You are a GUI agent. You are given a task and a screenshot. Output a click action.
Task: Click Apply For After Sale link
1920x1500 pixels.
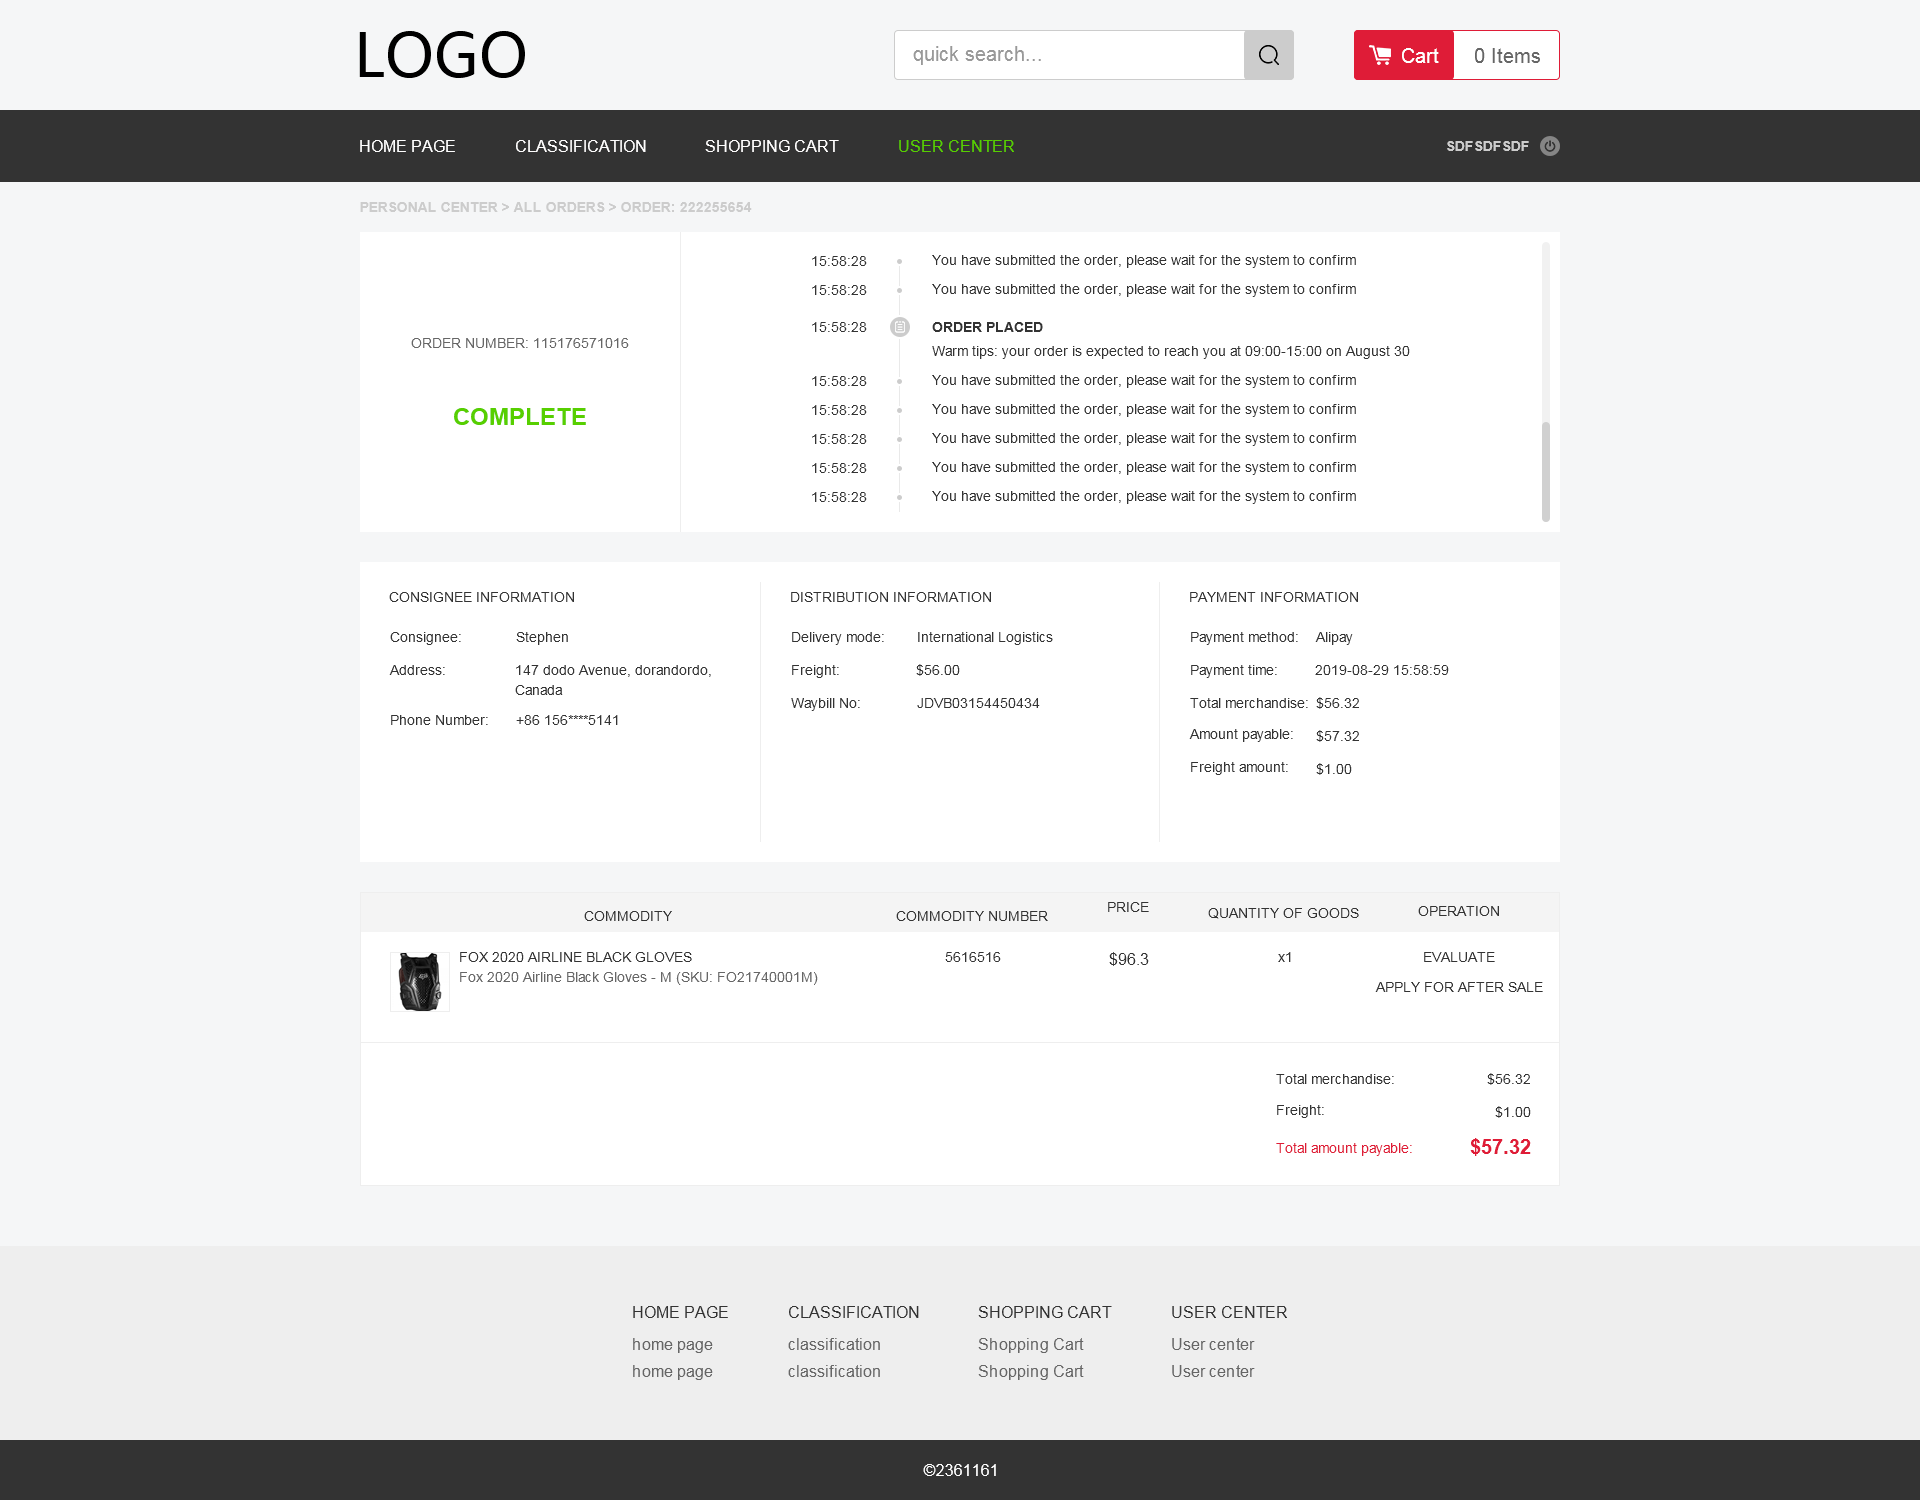point(1458,987)
